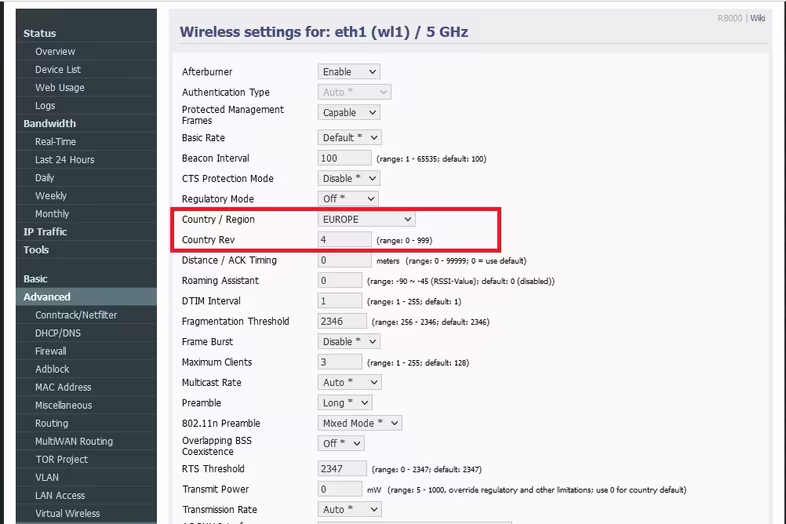Open the Bandwidth section
The image size is (786, 524).
[50, 123]
